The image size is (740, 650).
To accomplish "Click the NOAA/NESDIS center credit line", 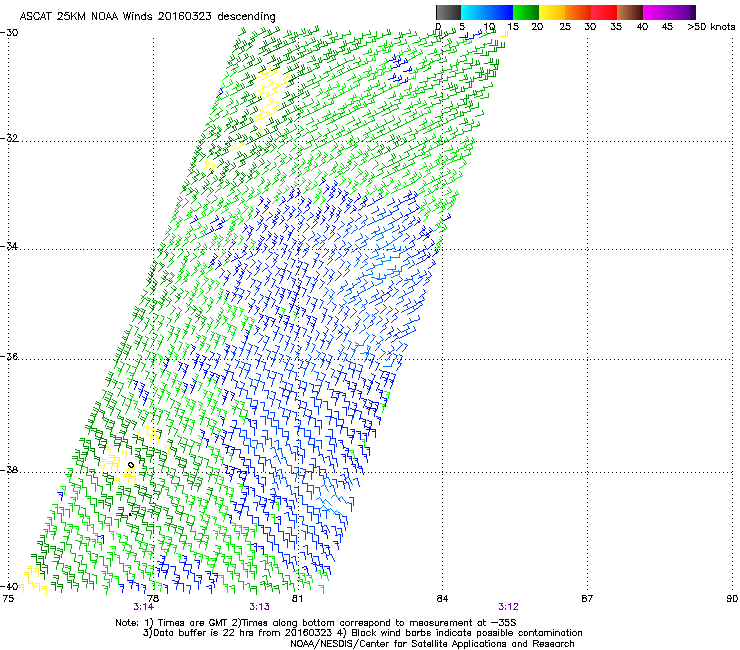I will point(432,644).
